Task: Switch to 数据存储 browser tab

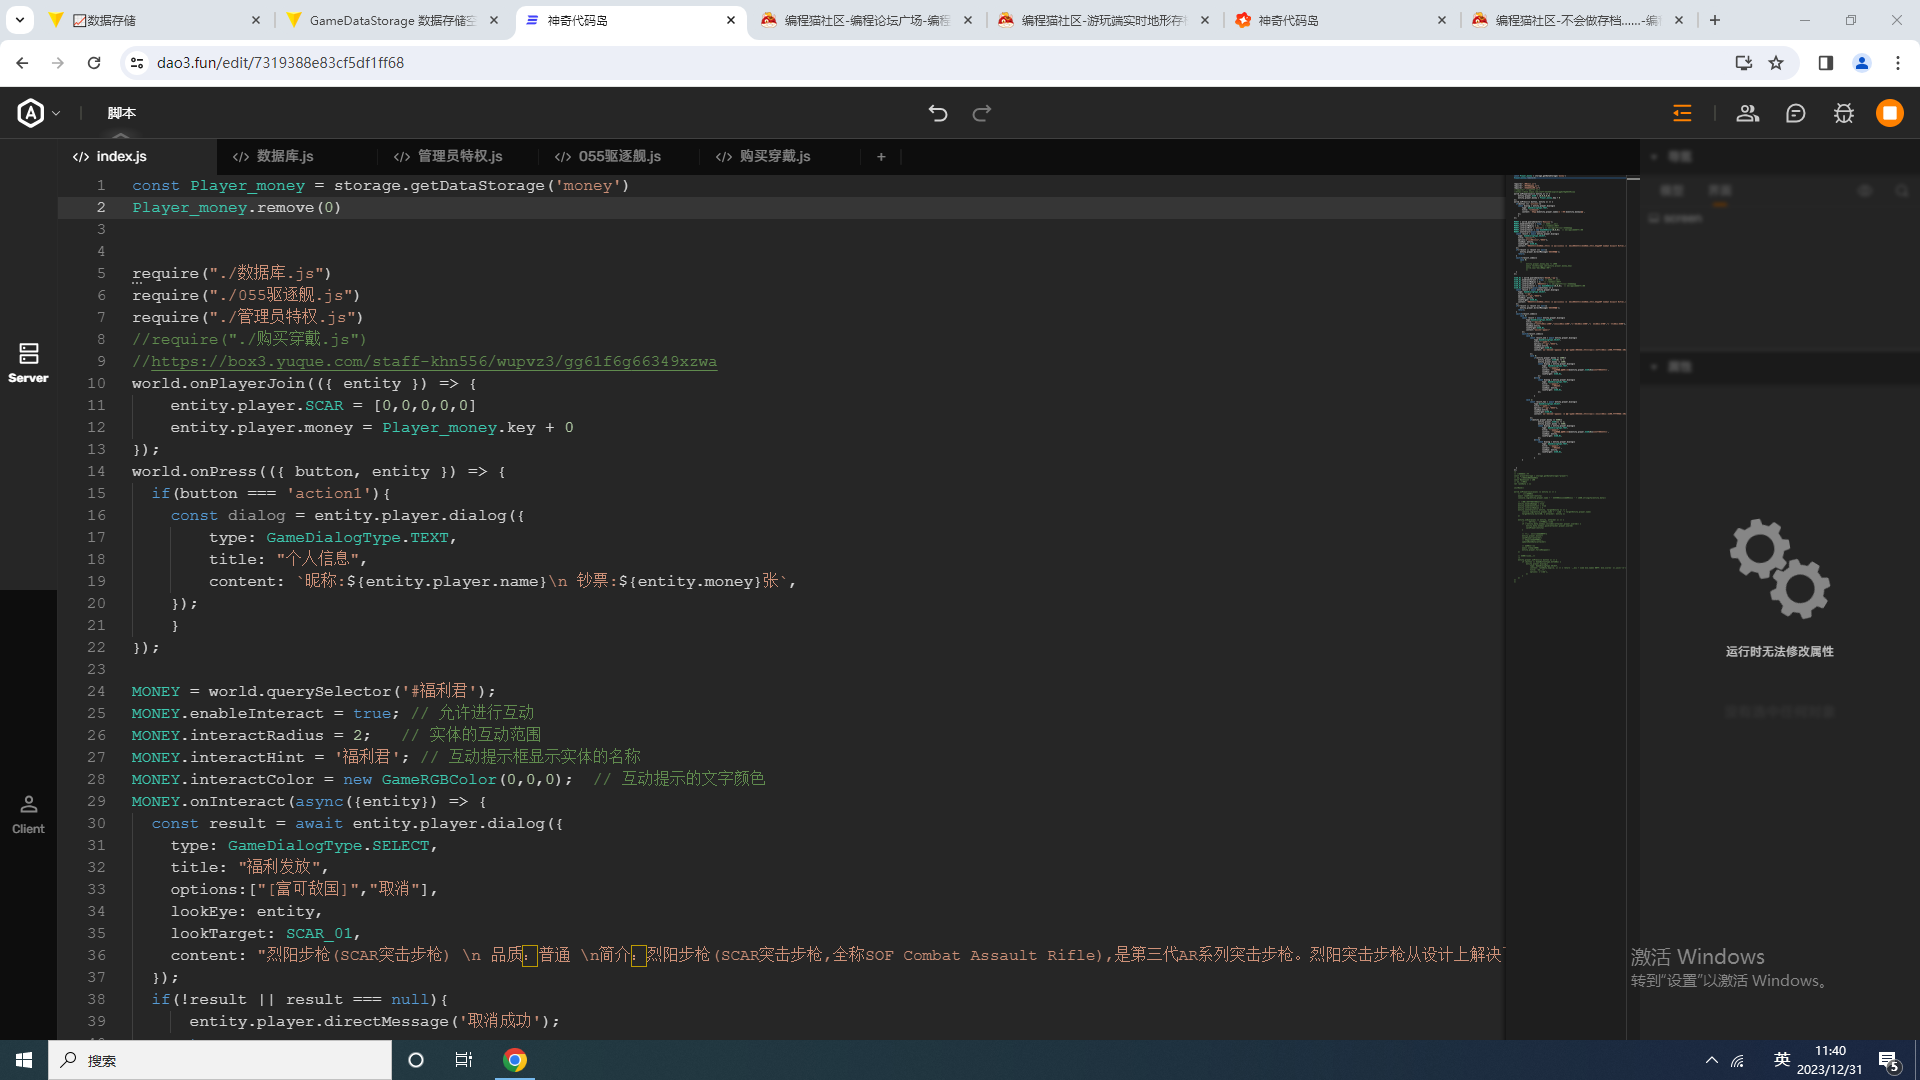Action: (155, 20)
